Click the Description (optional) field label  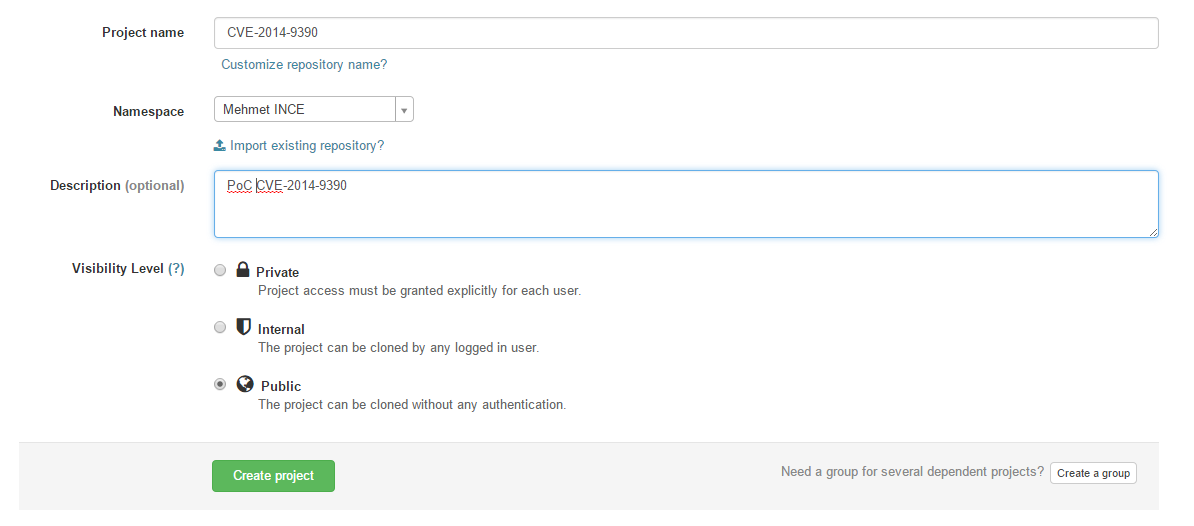[117, 186]
